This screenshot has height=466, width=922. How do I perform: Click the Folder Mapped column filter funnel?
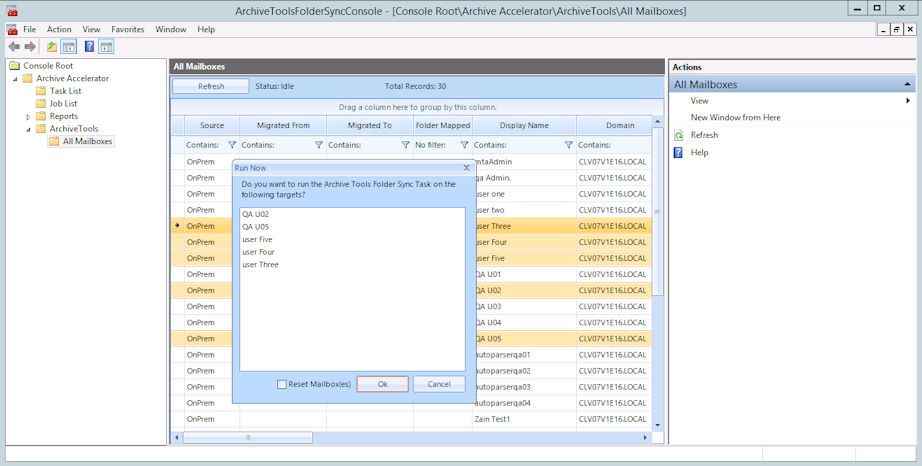tap(464, 145)
